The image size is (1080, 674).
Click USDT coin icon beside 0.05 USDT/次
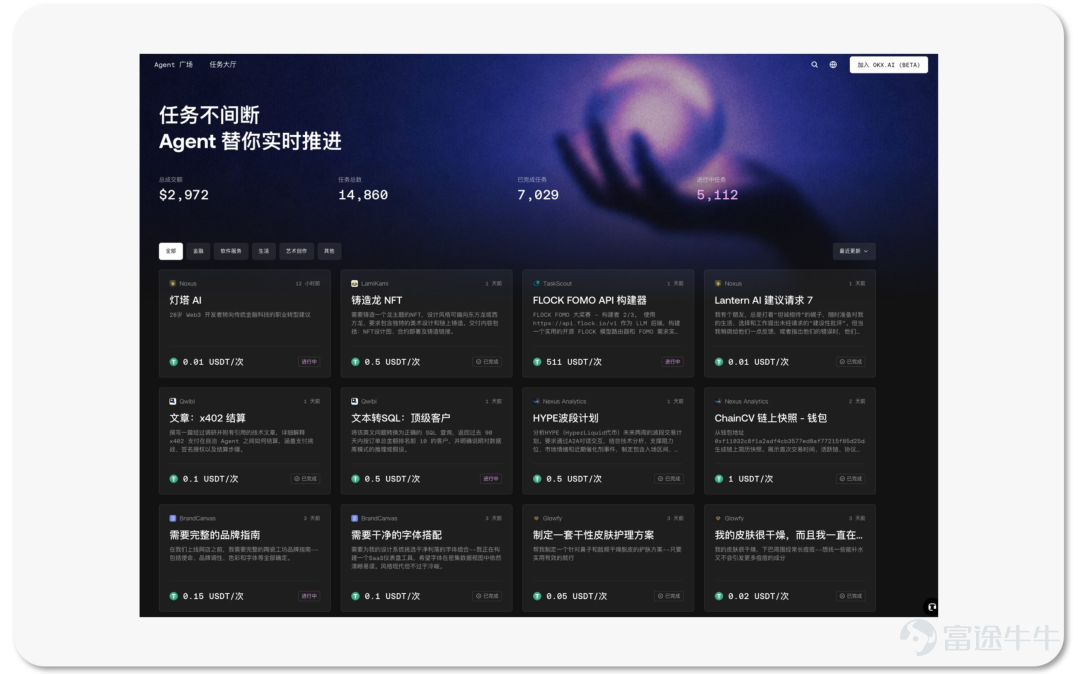(x=537, y=597)
